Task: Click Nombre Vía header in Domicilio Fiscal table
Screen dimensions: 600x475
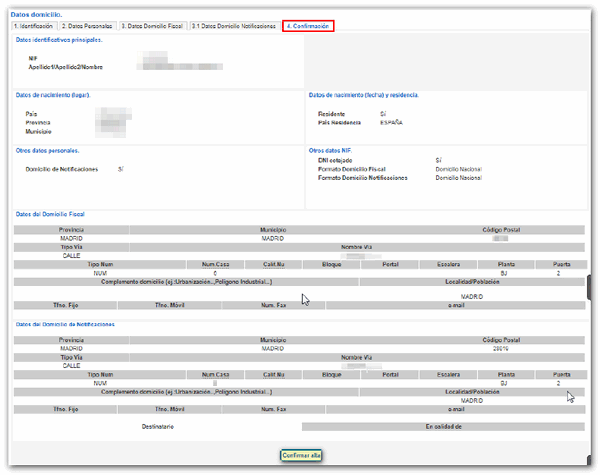Action: click(x=357, y=247)
